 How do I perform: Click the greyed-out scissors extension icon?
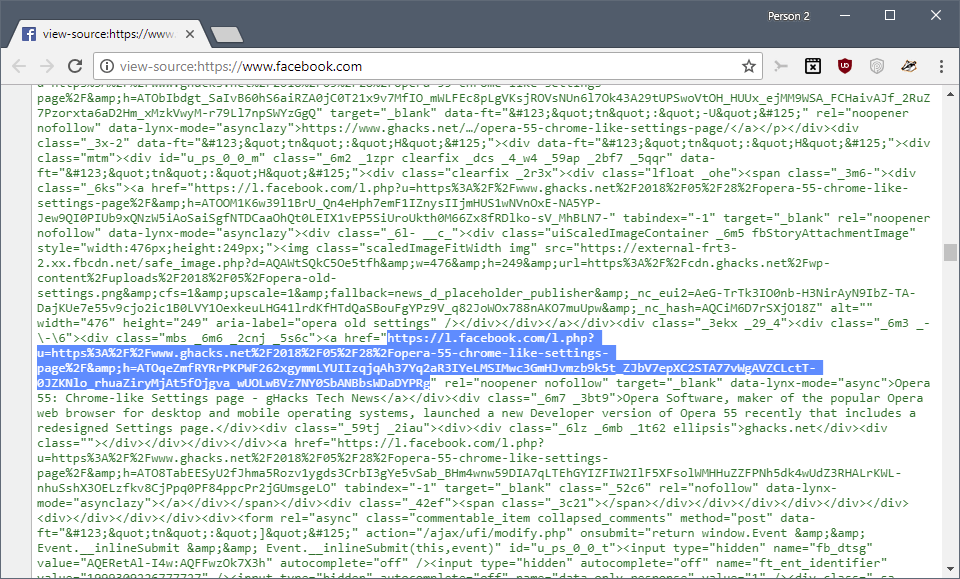[781, 66]
